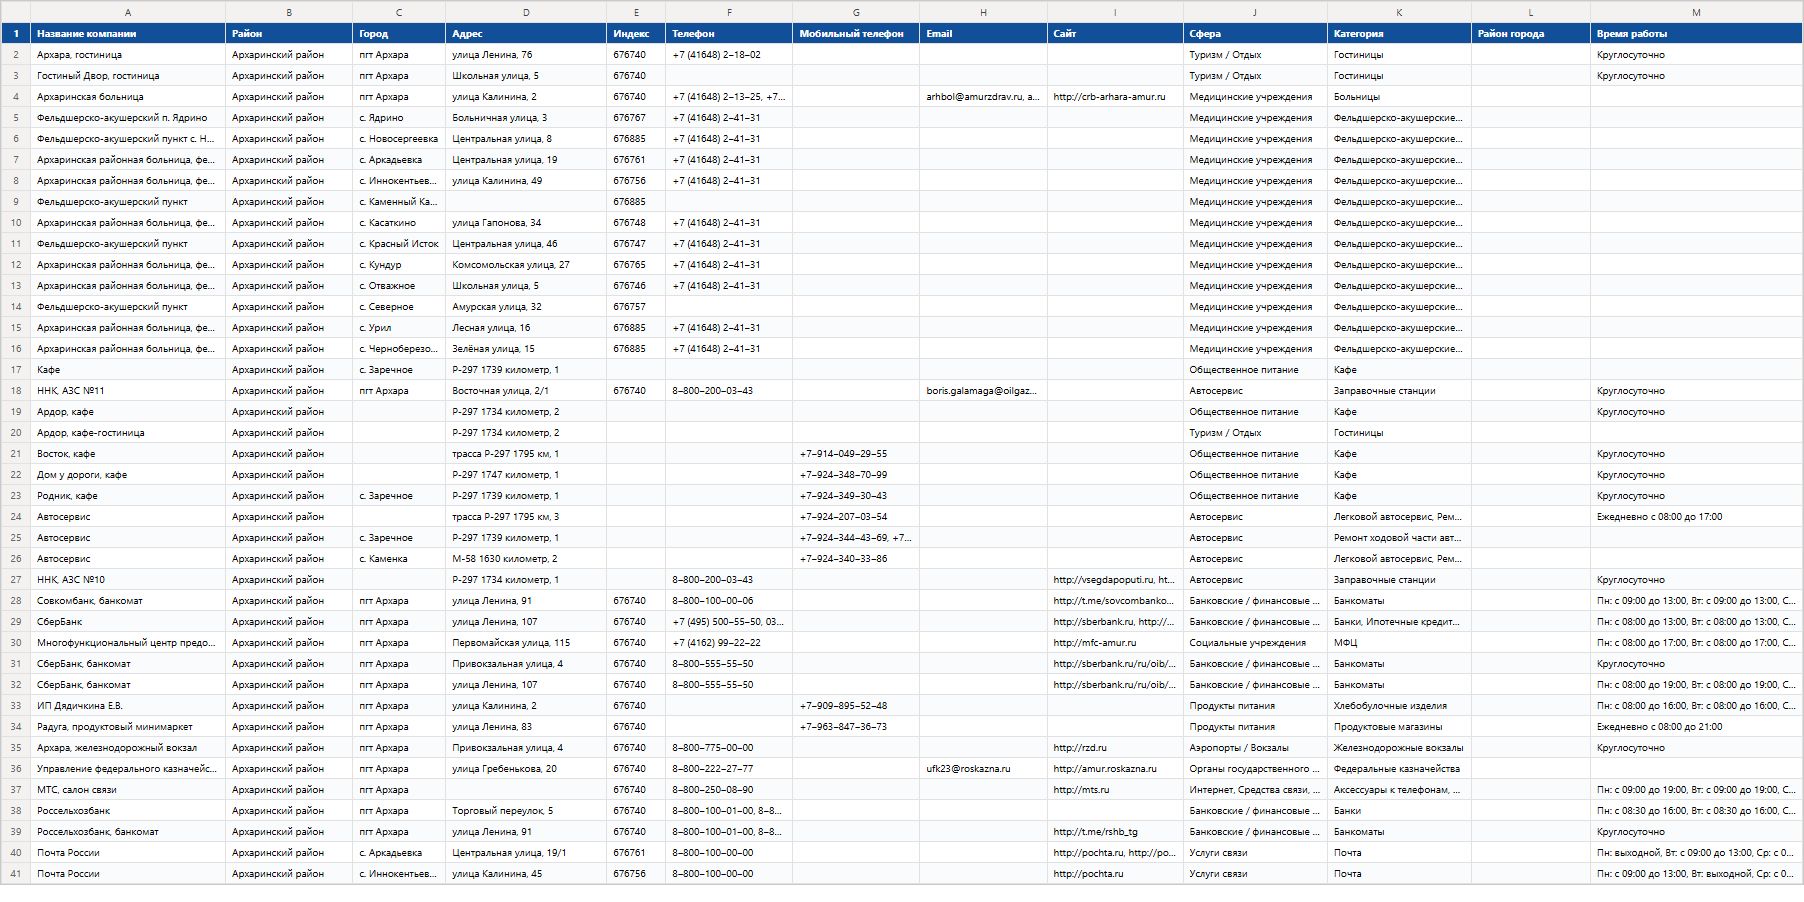
Task: Click the 'Название компании' header cell
Action: [128, 34]
